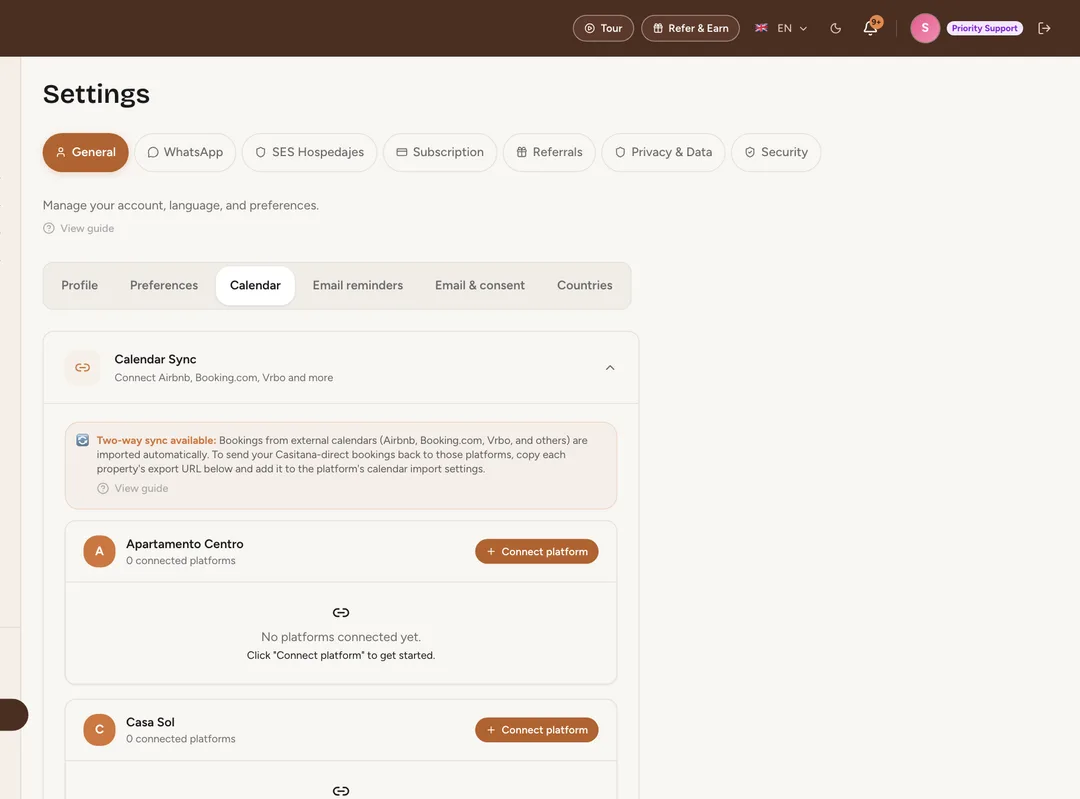
Task: Click the UK flag icon
Action: (x=761, y=28)
